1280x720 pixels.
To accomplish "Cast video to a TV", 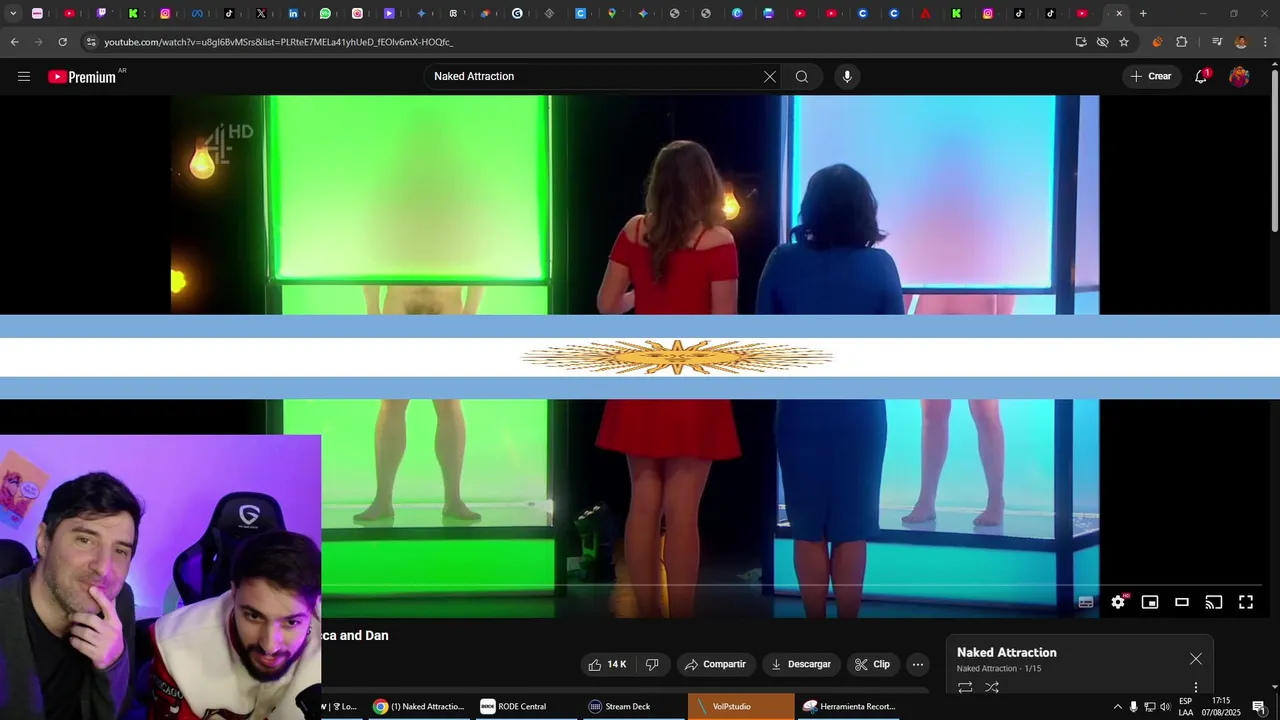I will tap(1214, 602).
